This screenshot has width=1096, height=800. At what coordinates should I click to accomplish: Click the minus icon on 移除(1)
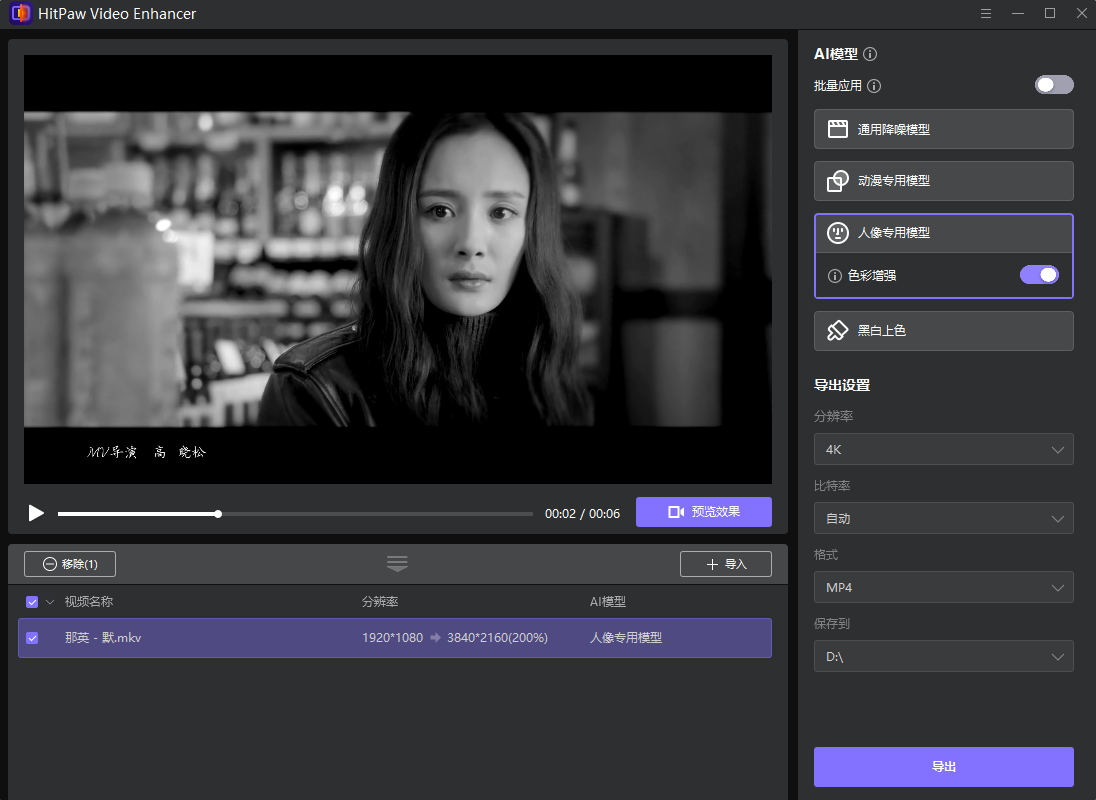click(50, 564)
